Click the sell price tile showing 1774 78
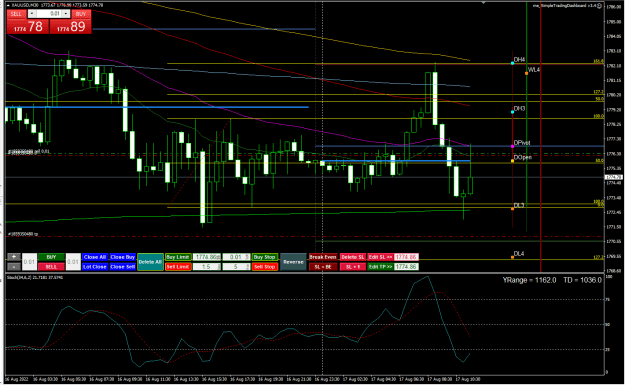 (28, 27)
